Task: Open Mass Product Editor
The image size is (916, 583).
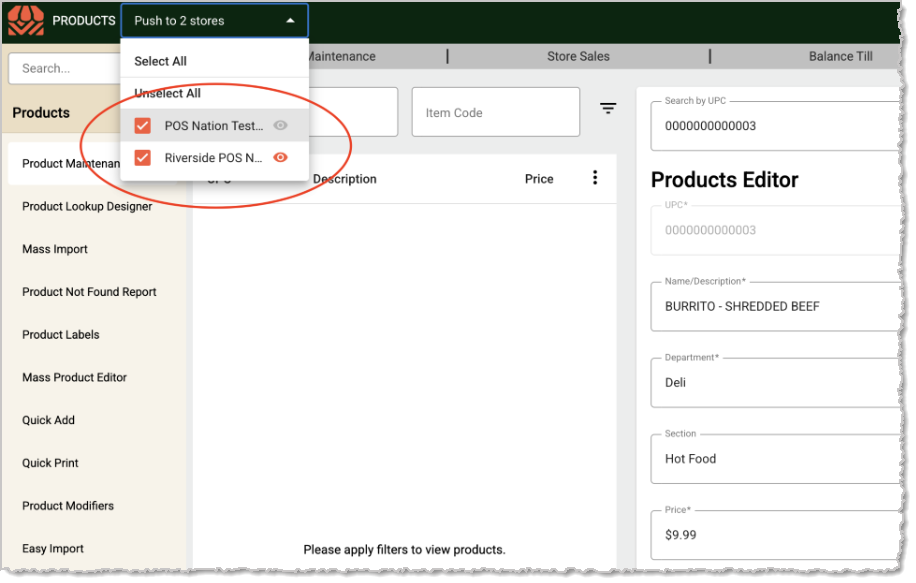Action: (74, 377)
